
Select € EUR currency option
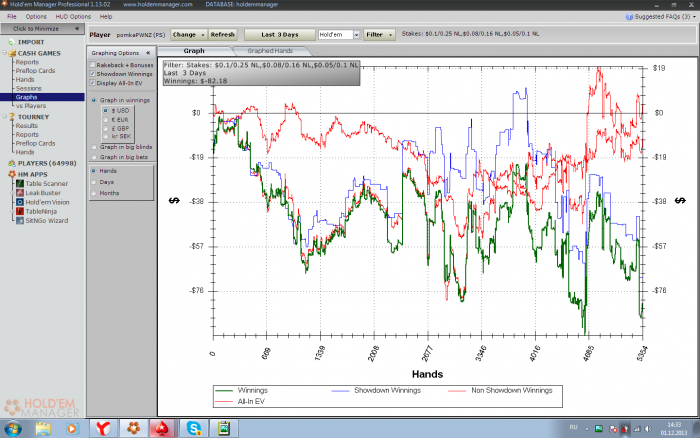[105, 120]
